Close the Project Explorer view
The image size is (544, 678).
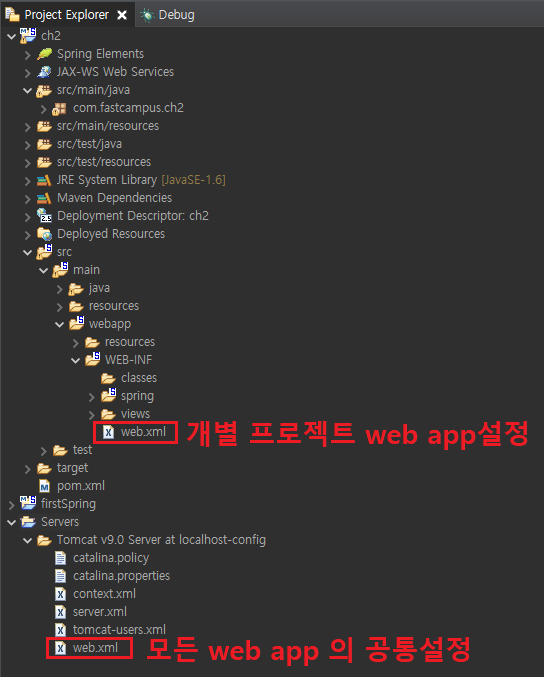(122, 15)
